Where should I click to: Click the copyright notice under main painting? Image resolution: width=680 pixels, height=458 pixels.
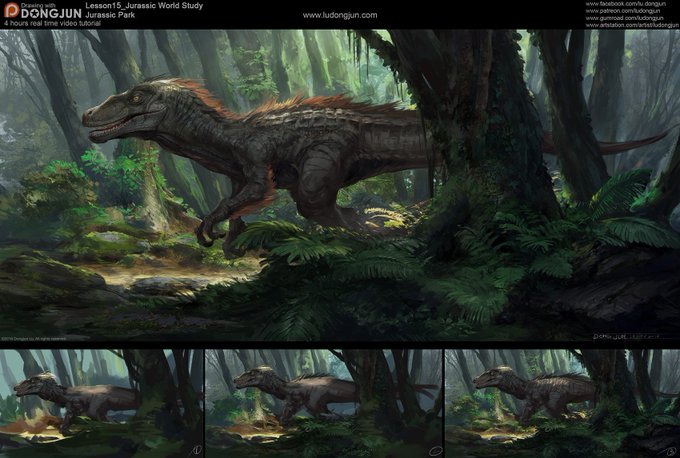click(34, 339)
